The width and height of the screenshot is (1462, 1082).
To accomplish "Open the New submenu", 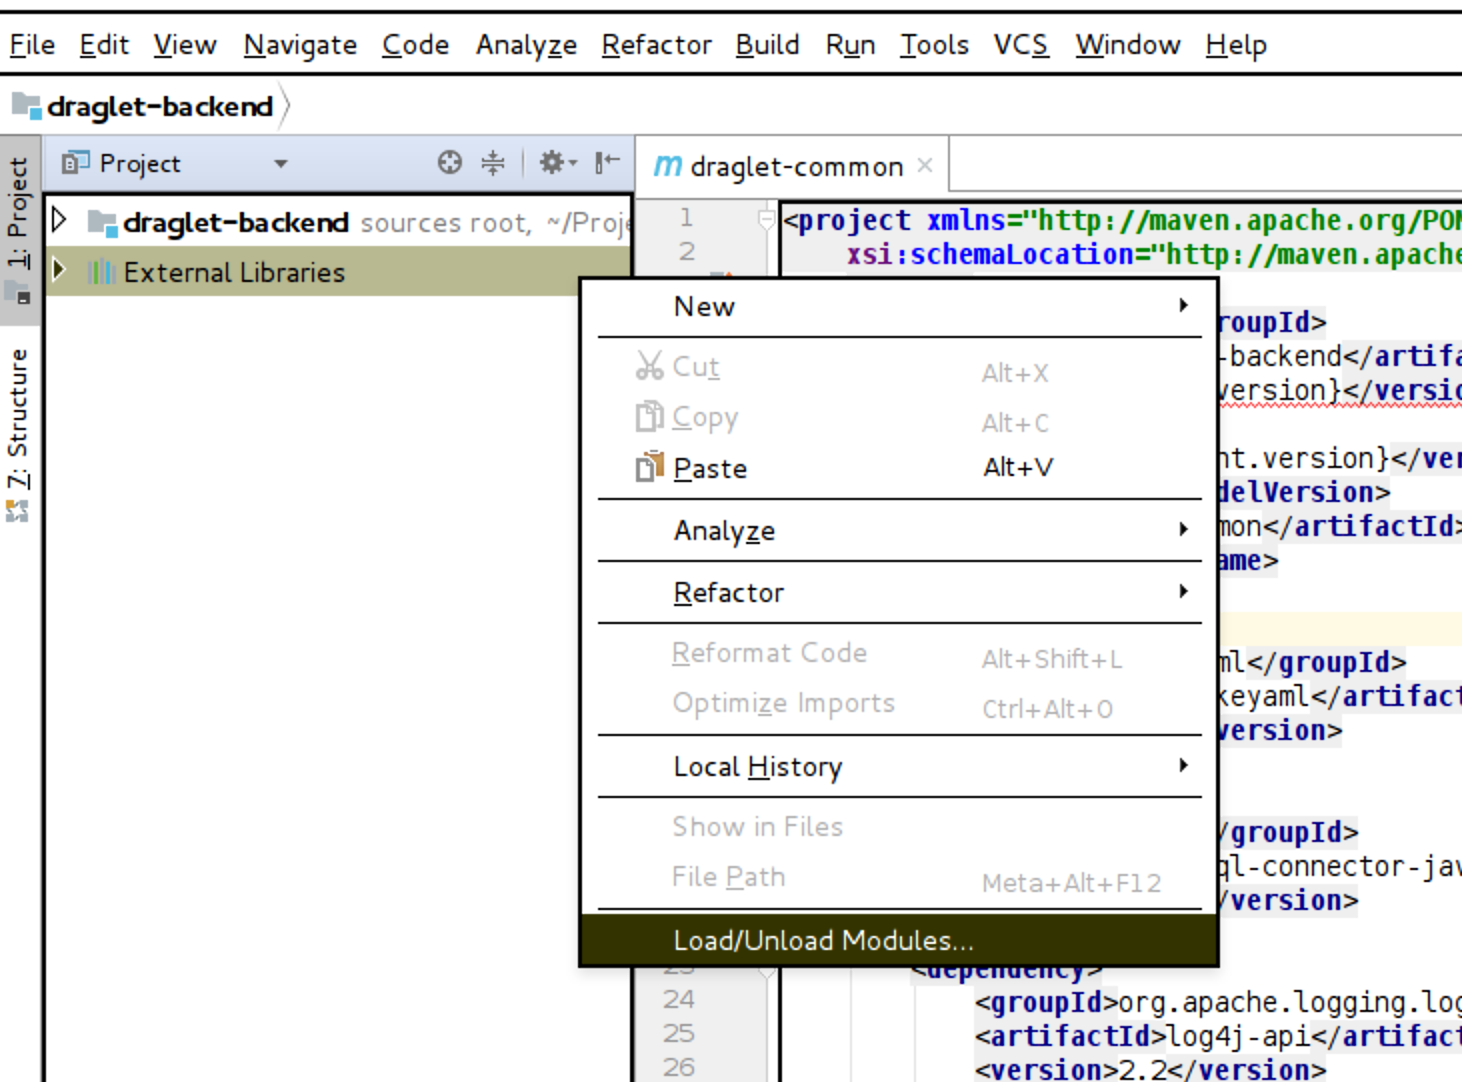I will [x=900, y=306].
